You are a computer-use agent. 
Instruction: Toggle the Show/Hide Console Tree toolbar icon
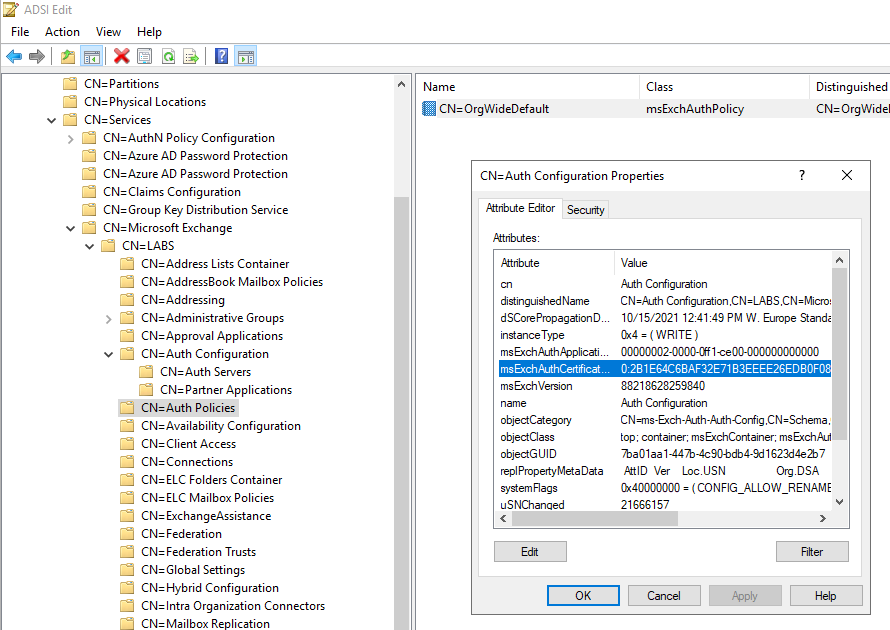click(91, 57)
